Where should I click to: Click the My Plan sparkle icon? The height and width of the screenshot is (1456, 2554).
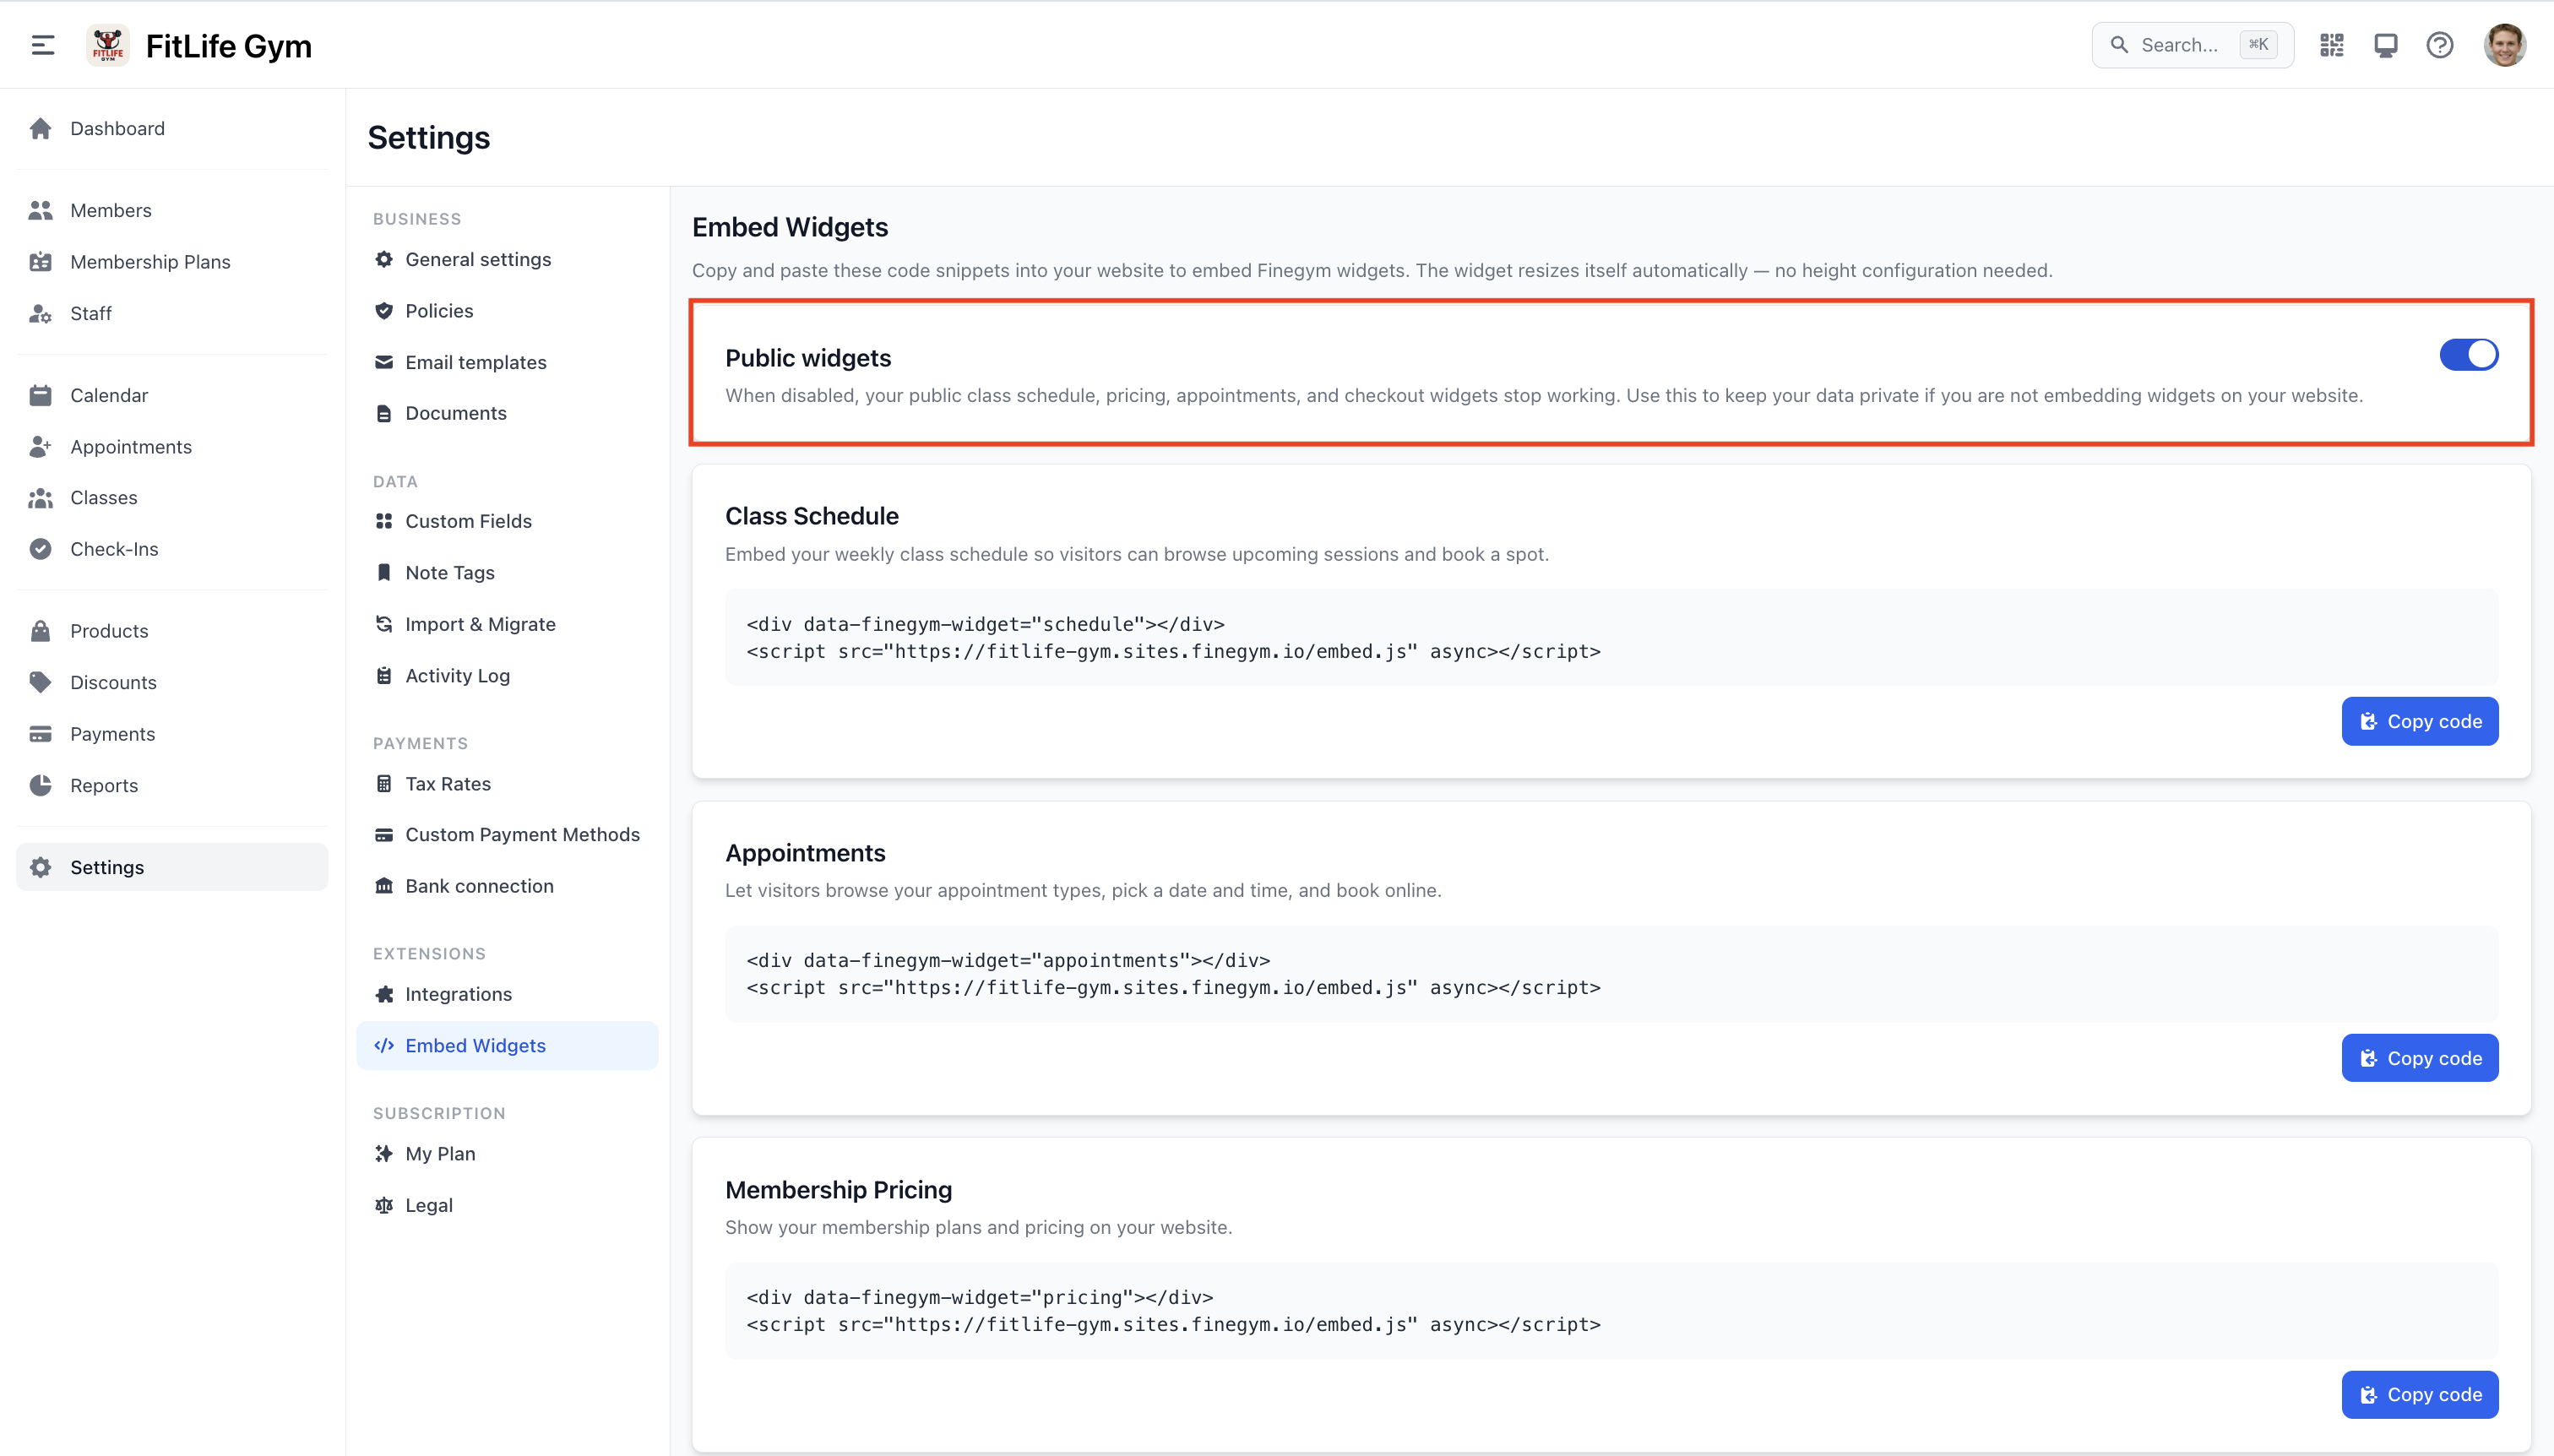pos(384,1154)
